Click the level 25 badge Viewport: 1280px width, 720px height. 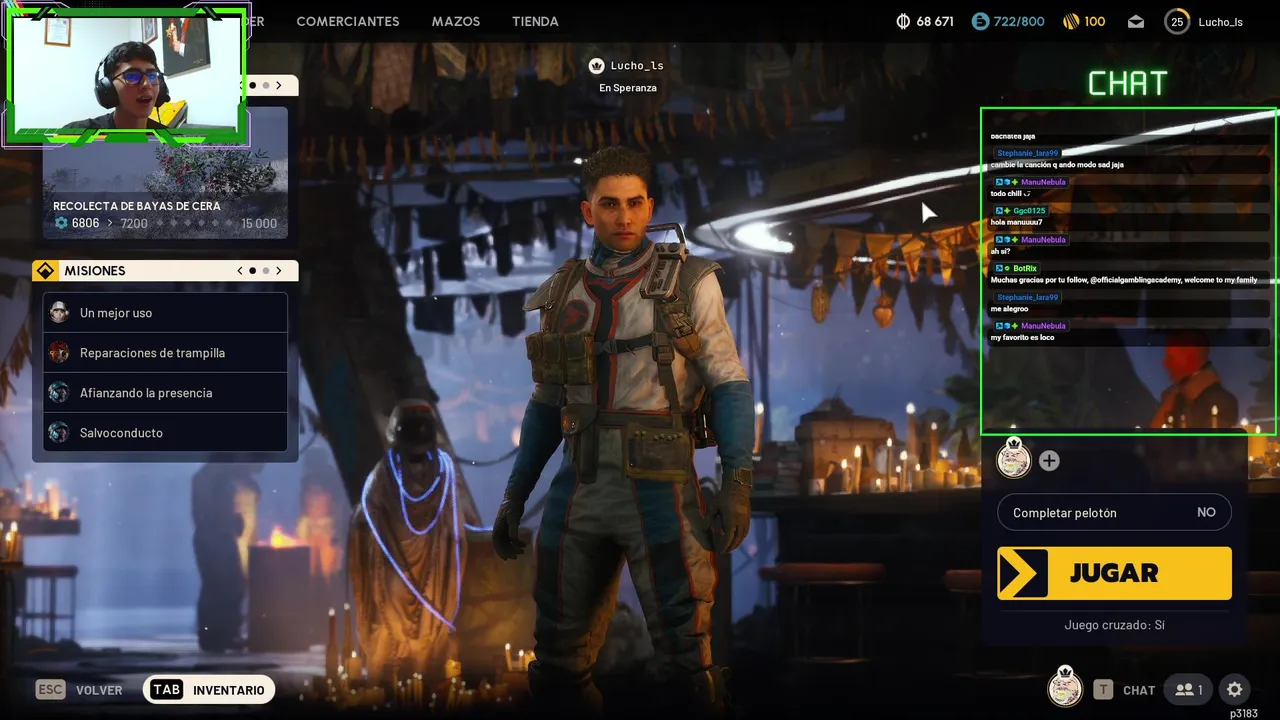(1177, 21)
